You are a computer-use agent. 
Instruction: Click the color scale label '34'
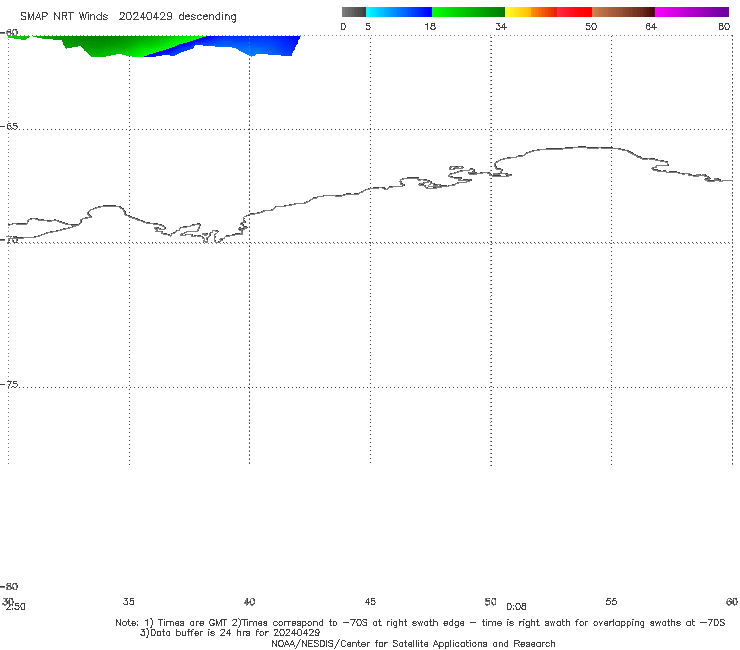(501, 26)
